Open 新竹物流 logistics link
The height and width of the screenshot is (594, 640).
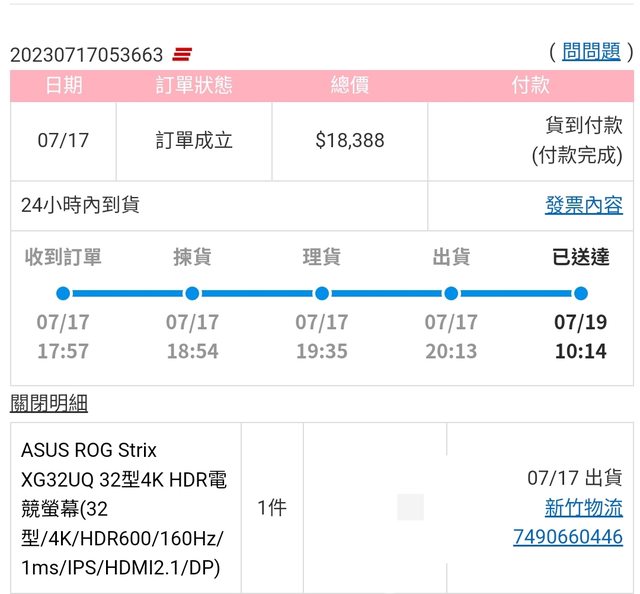583,508
